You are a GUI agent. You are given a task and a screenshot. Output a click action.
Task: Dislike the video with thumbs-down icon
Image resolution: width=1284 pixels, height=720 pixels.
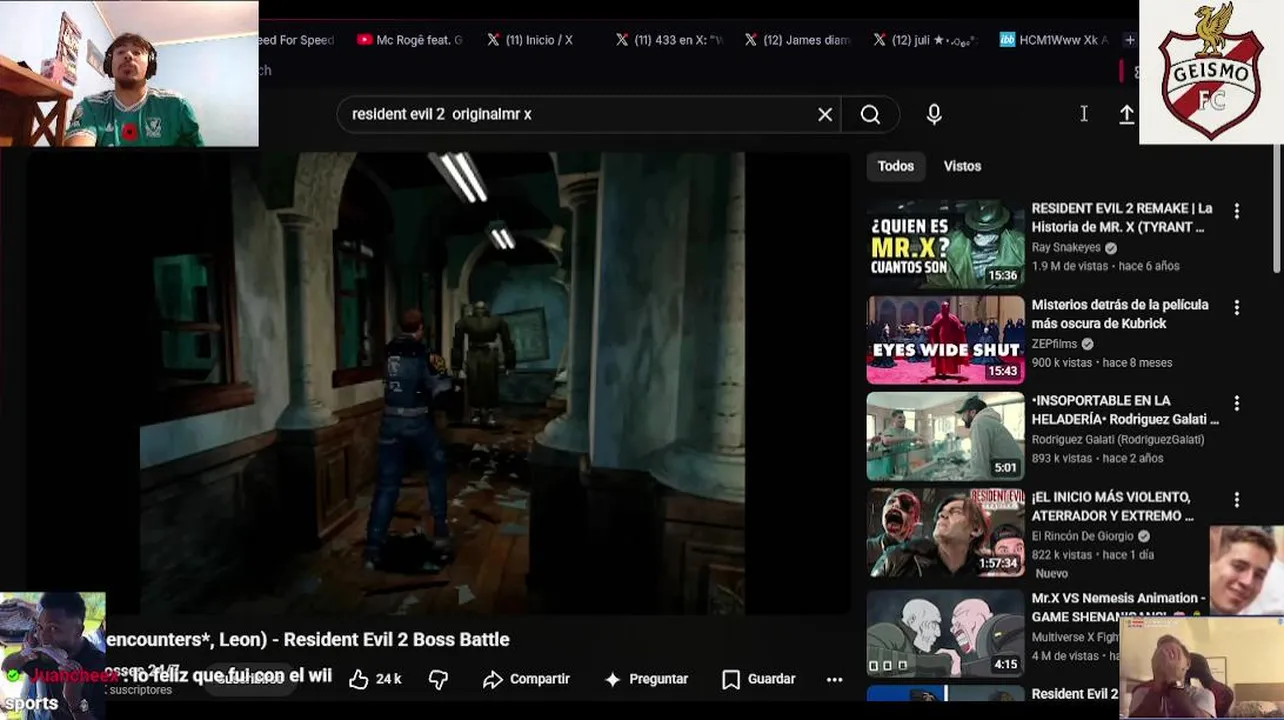pyautogui.click(x=438, y=680)
